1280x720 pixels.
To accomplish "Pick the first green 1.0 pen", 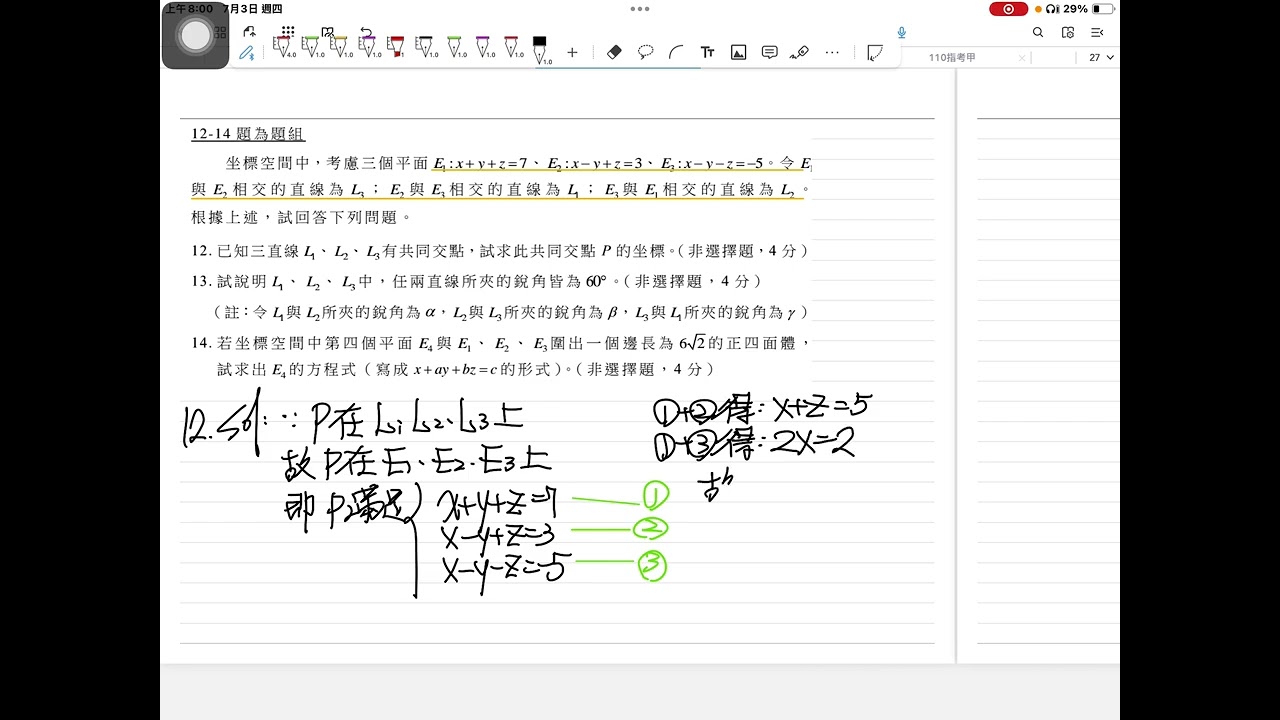I will [x=311, y=48].
